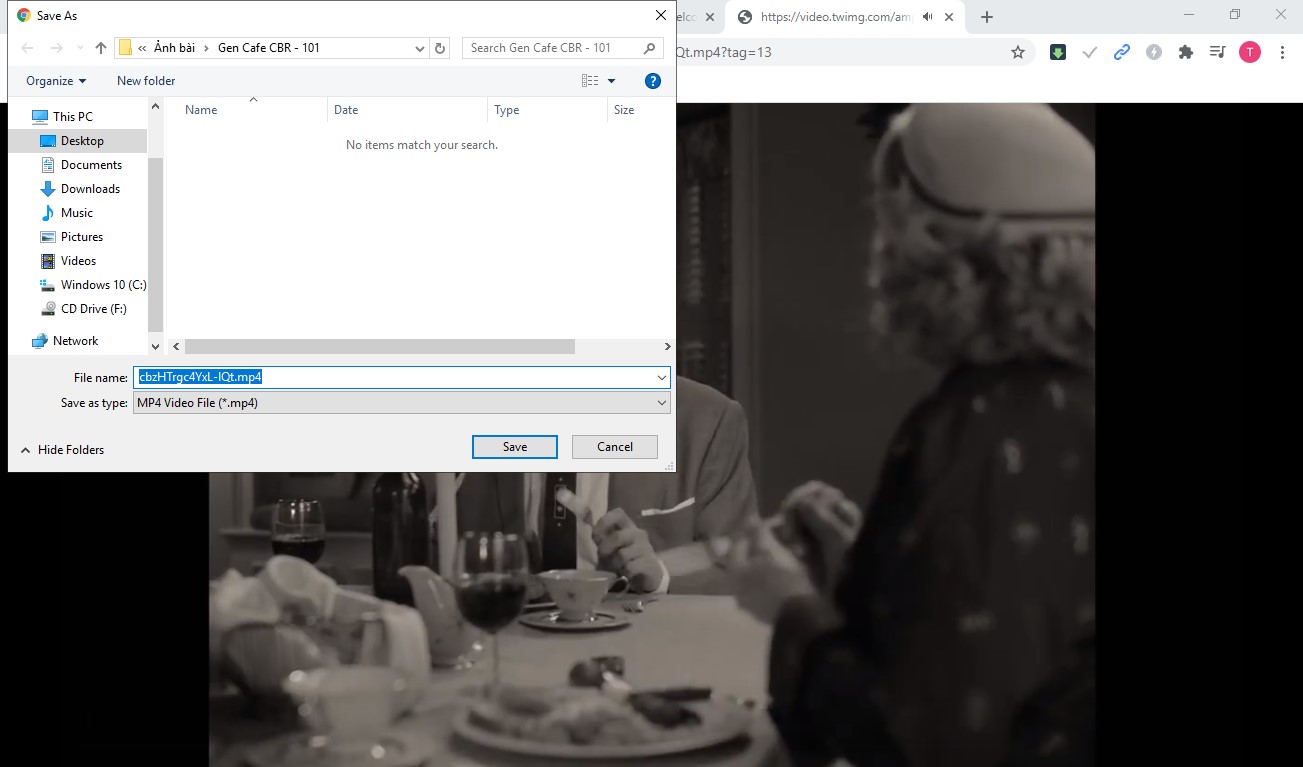This screenshot has height=767, width=1303.
Task: Open the puzzle-piece Extensions icon
Action: (1185, 51)
